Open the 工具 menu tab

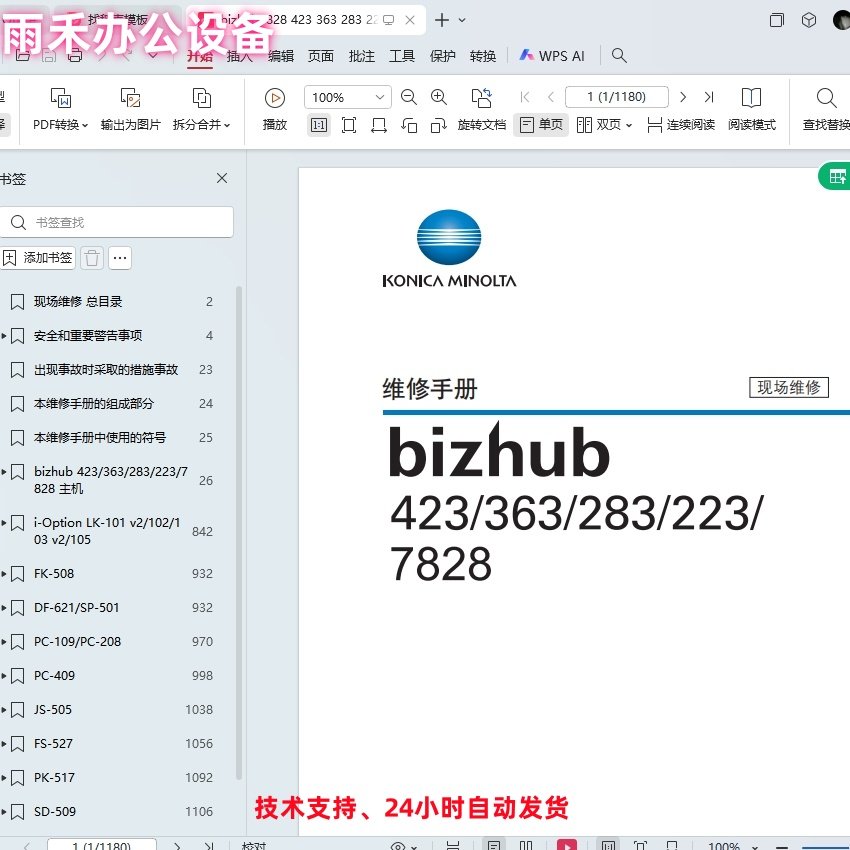402,57
